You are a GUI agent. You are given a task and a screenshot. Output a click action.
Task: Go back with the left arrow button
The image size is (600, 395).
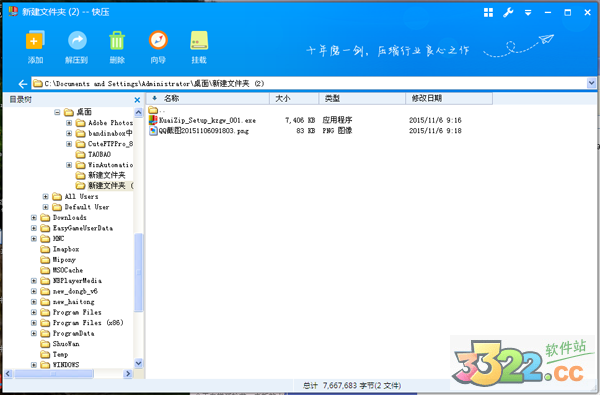pos(23,84)
